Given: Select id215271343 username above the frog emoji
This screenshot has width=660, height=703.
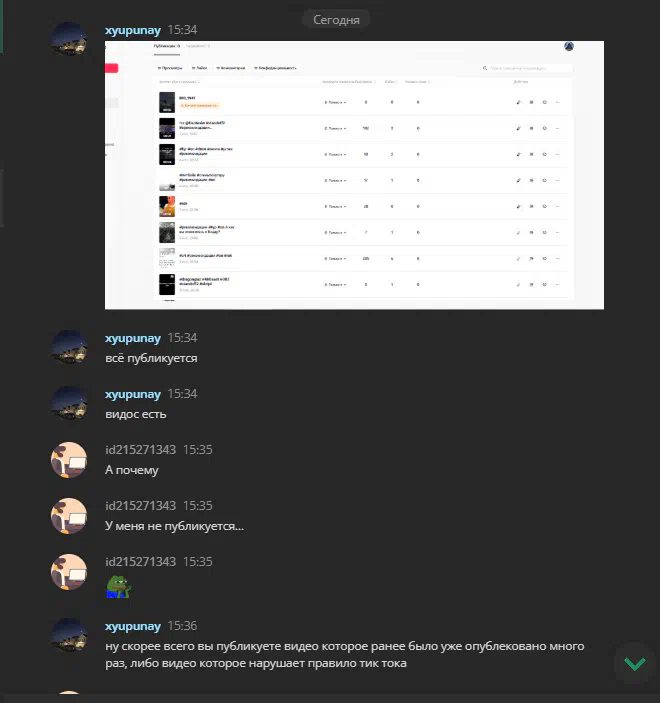Looking at the screenshot, I should (x=140, y=562).
